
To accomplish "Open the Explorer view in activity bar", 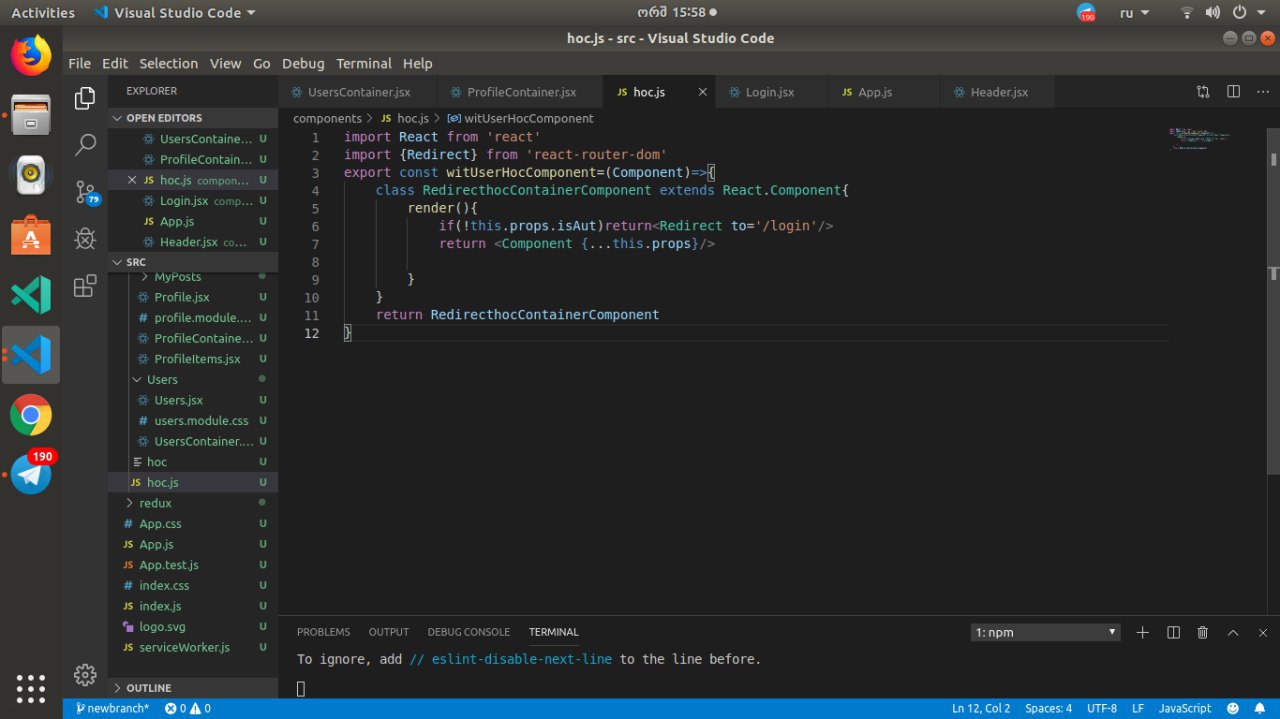I will [86, 98].
